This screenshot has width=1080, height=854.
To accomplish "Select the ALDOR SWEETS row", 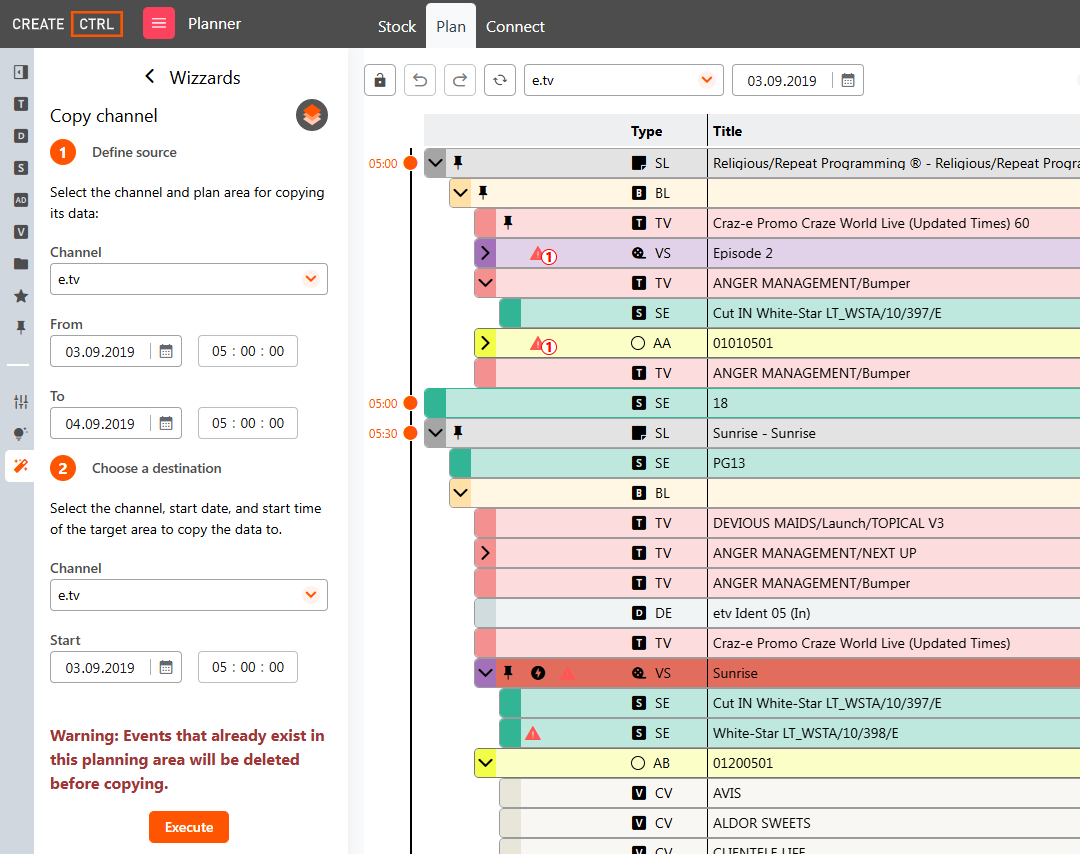I will tap(789, 823).
